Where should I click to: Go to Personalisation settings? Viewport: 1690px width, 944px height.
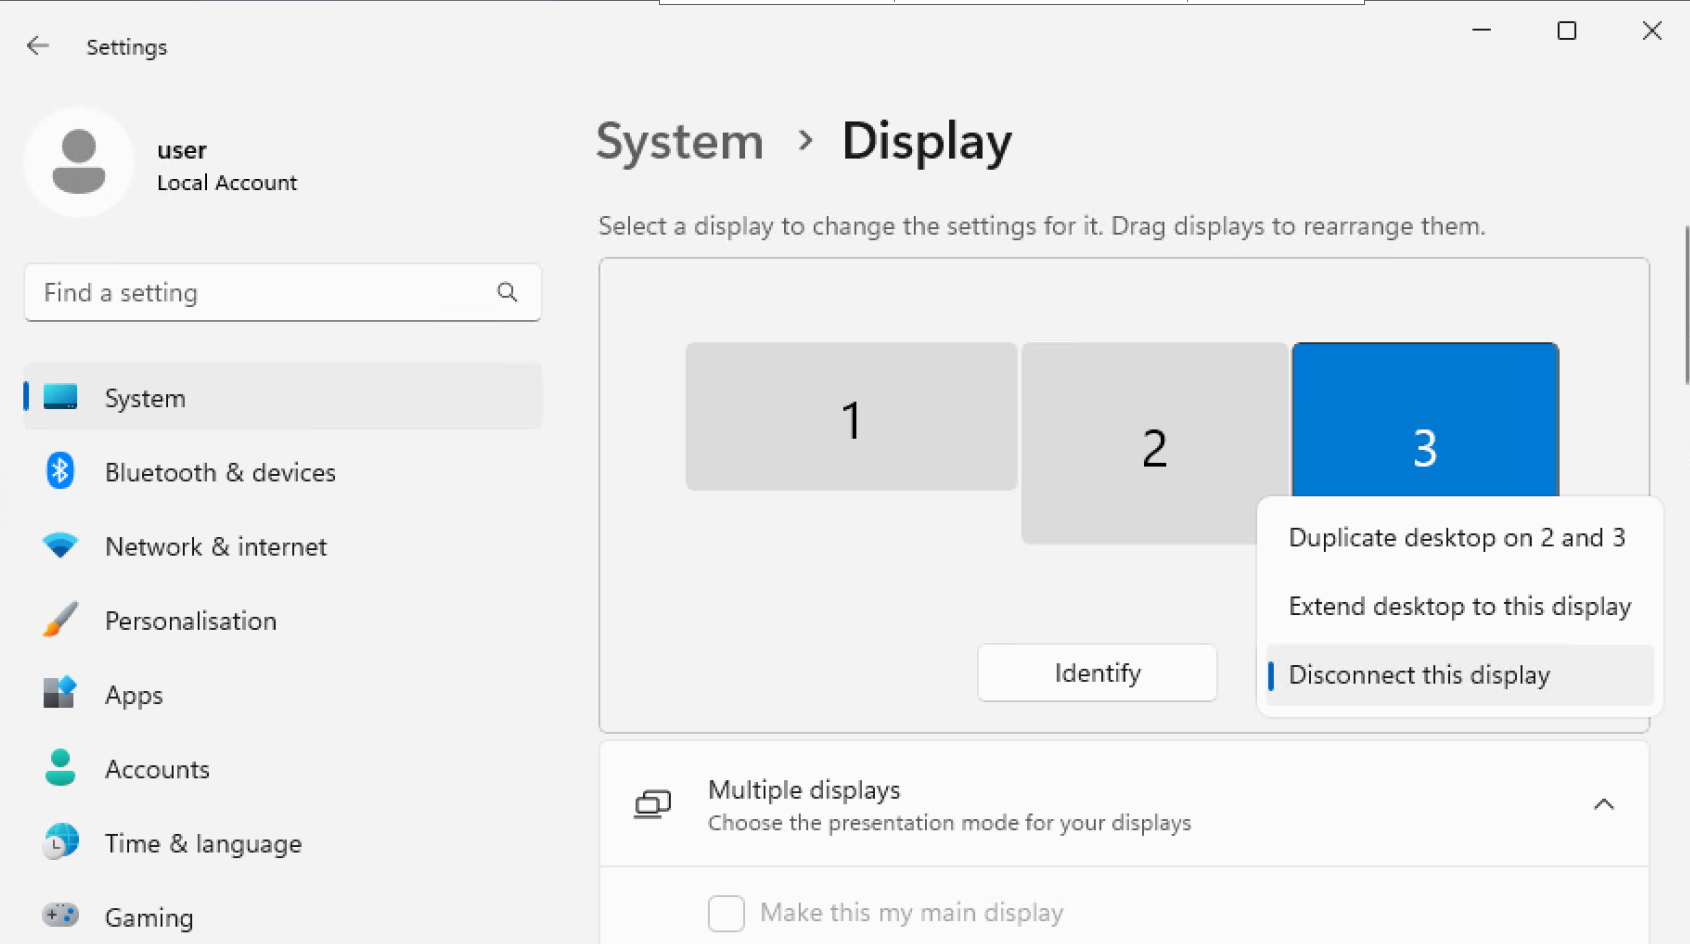[x=190, y=621]
